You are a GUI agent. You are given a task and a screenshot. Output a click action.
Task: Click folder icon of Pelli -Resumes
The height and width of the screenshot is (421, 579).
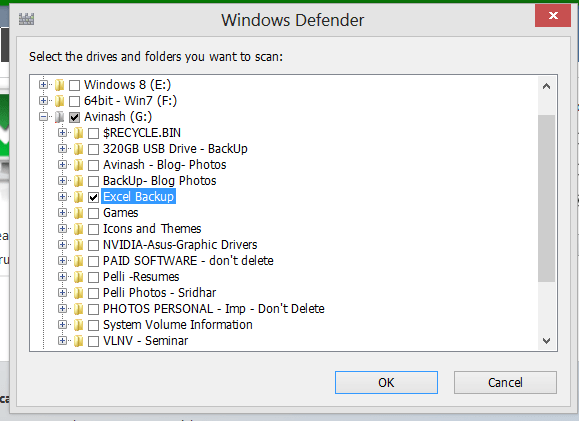pos(78,277)
